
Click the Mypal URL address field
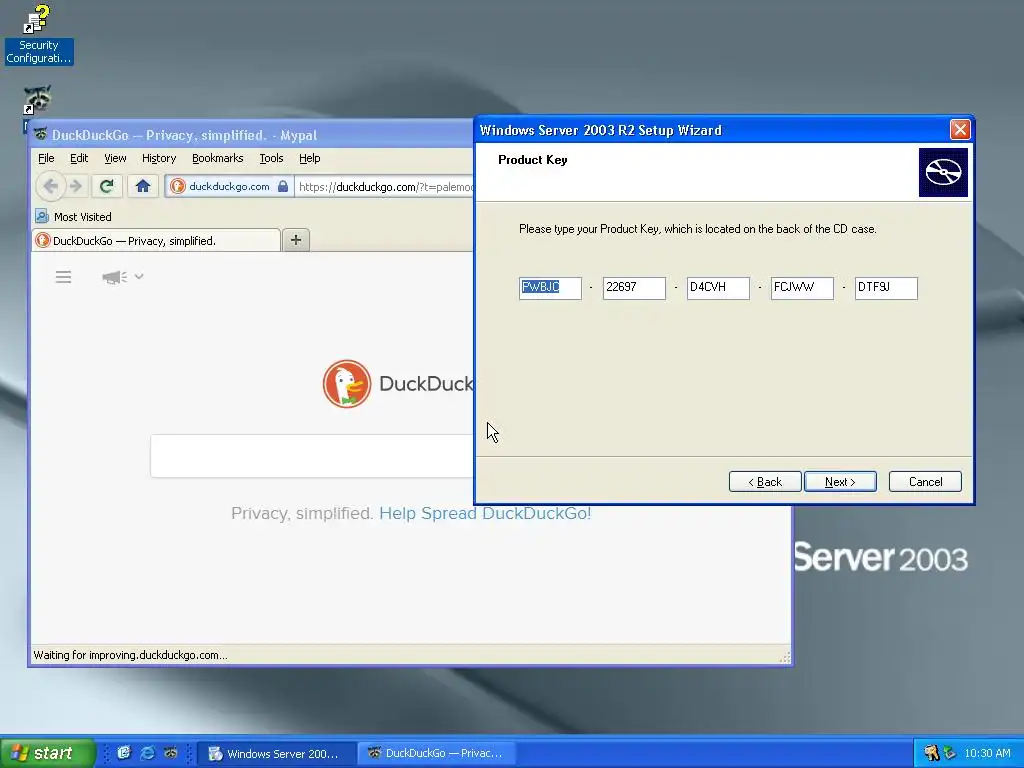pos(385,187)
